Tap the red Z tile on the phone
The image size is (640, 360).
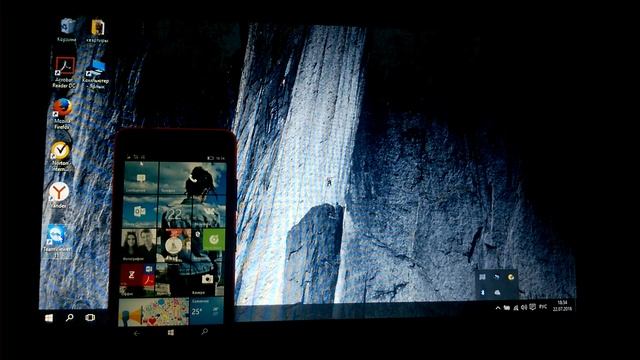click(x=131, y=275)
